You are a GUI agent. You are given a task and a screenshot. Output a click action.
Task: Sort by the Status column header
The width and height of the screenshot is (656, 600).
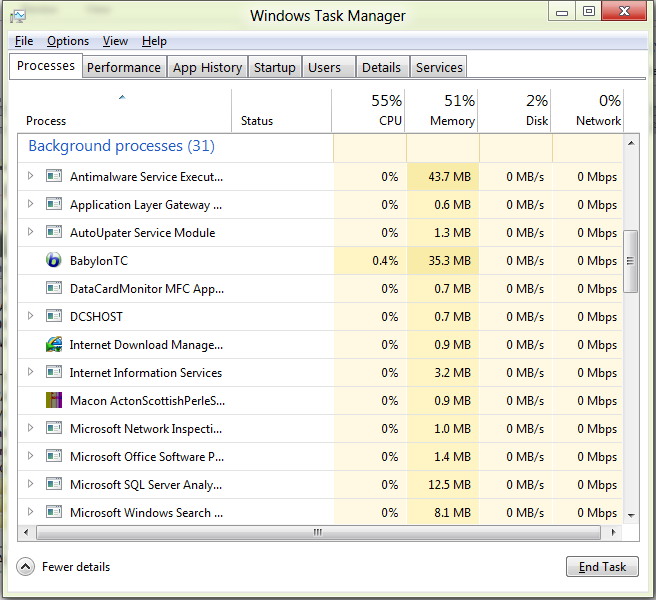[x=282, y=111]
